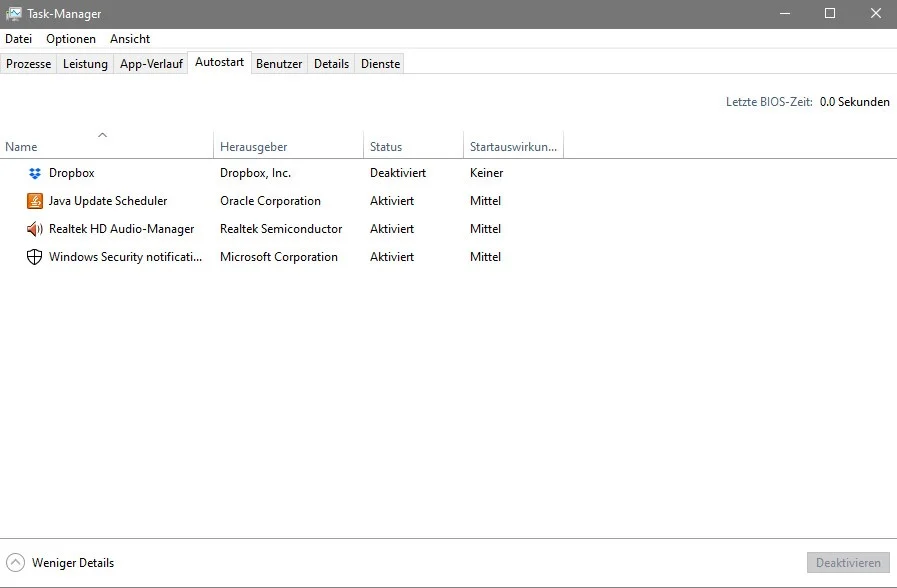897x588 pixels.
Task: Click the Task-Manager icon in title bar
Action: (x=14, y=14)
